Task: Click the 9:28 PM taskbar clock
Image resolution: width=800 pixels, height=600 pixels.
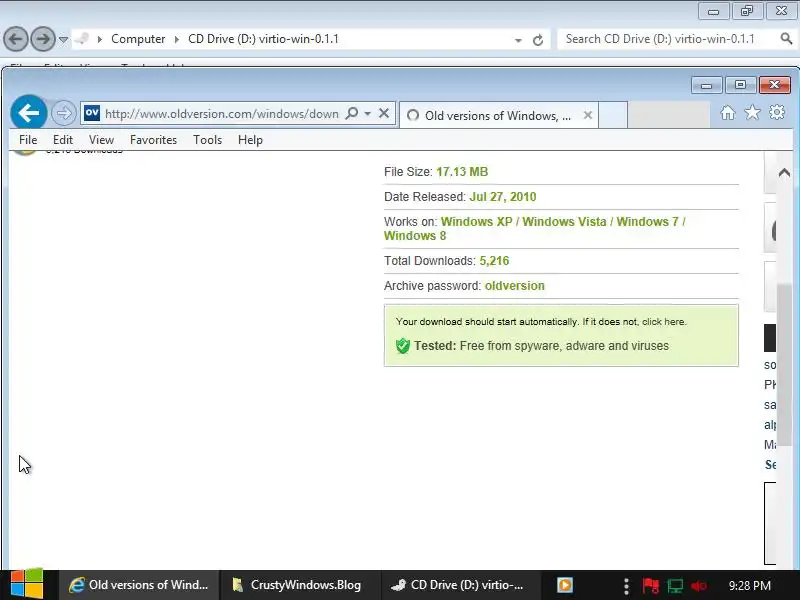Action: (x=749, y=585)
